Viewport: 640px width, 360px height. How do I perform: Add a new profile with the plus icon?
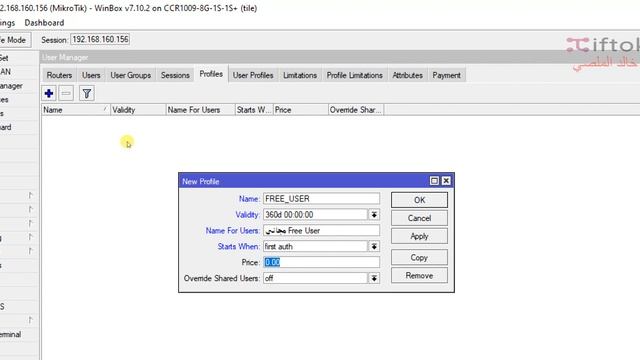[49, 93]
